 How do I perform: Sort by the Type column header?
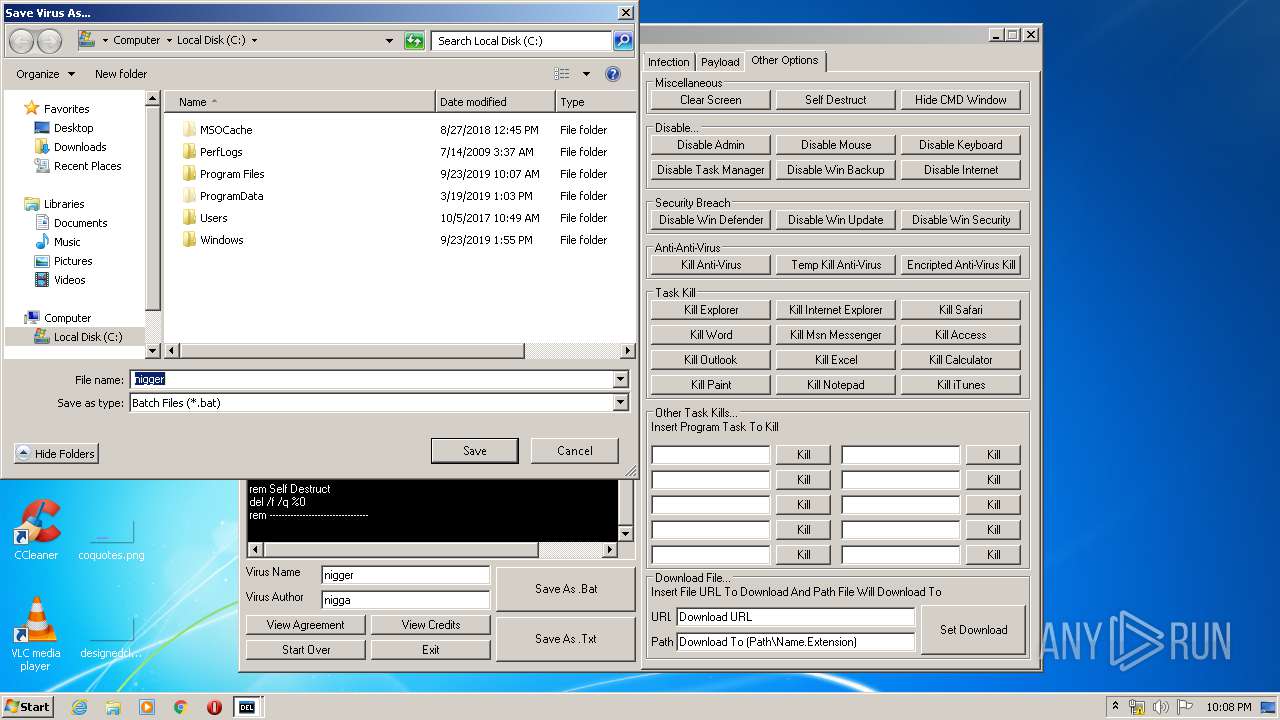point(595,102)
